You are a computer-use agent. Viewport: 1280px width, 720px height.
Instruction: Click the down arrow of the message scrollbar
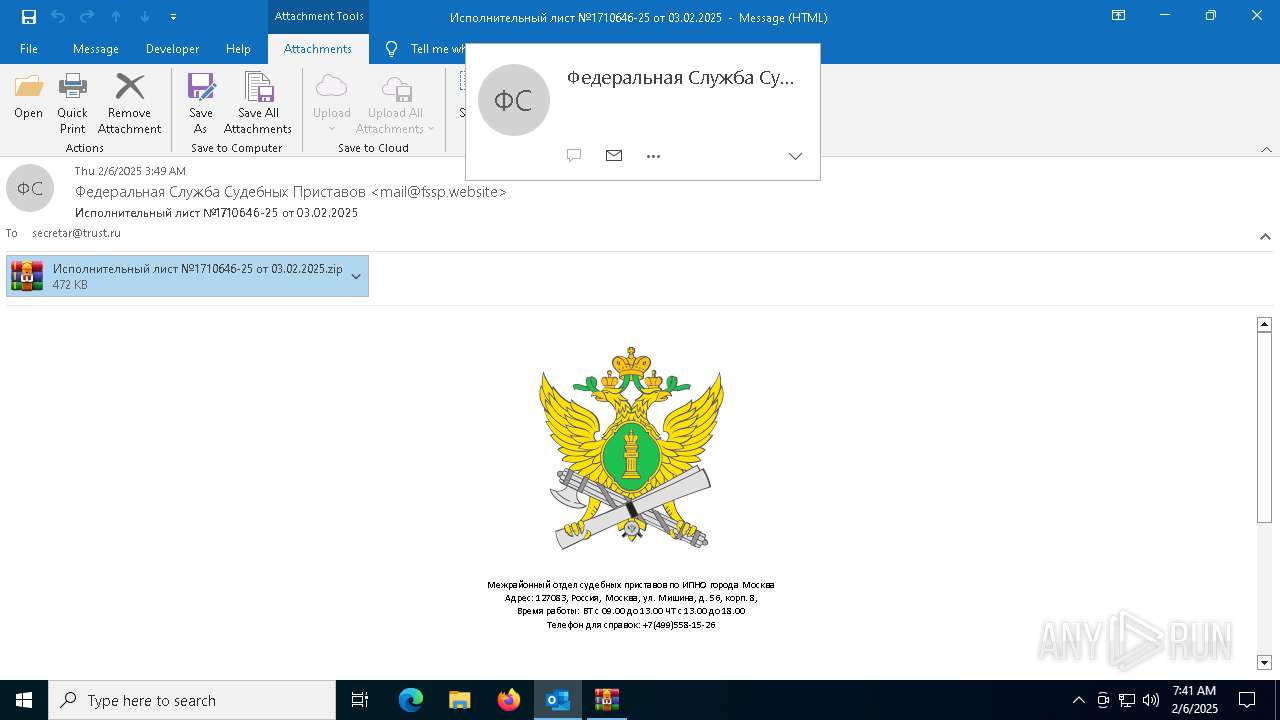pyautogui.click(x=1264, y=662)
